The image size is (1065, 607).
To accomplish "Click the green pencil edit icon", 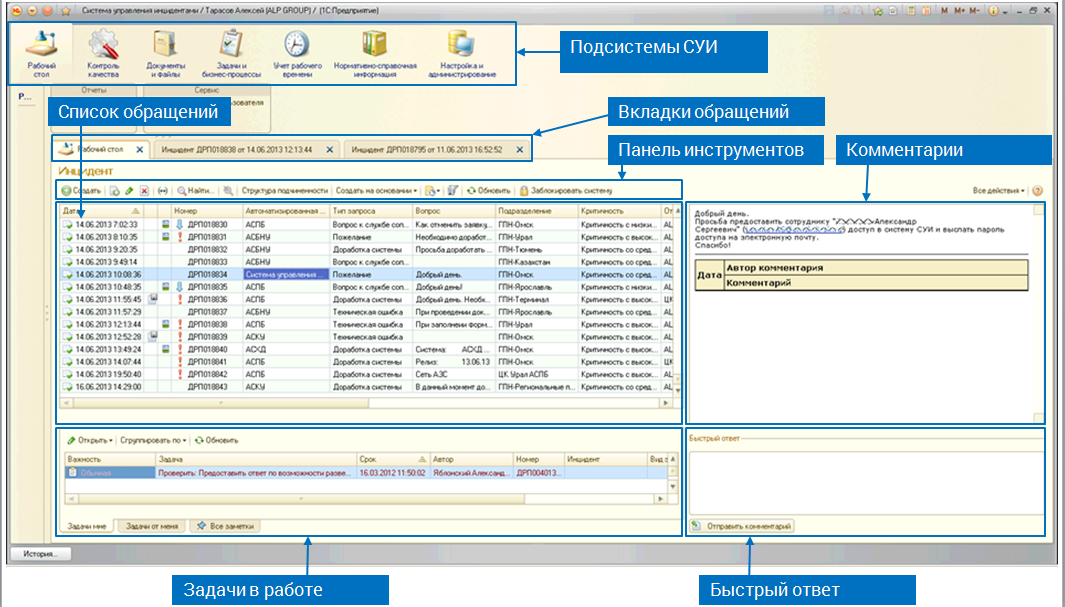I will click(129, 191).
